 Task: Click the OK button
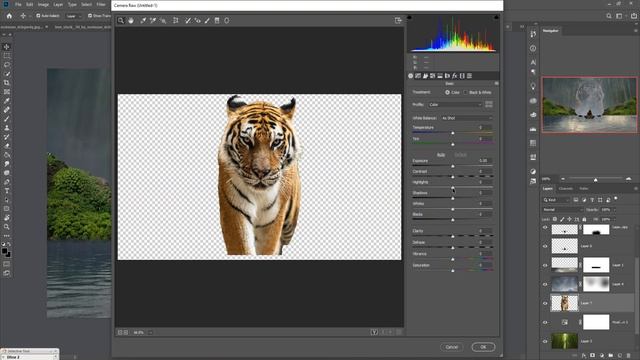tap(483, 347)
